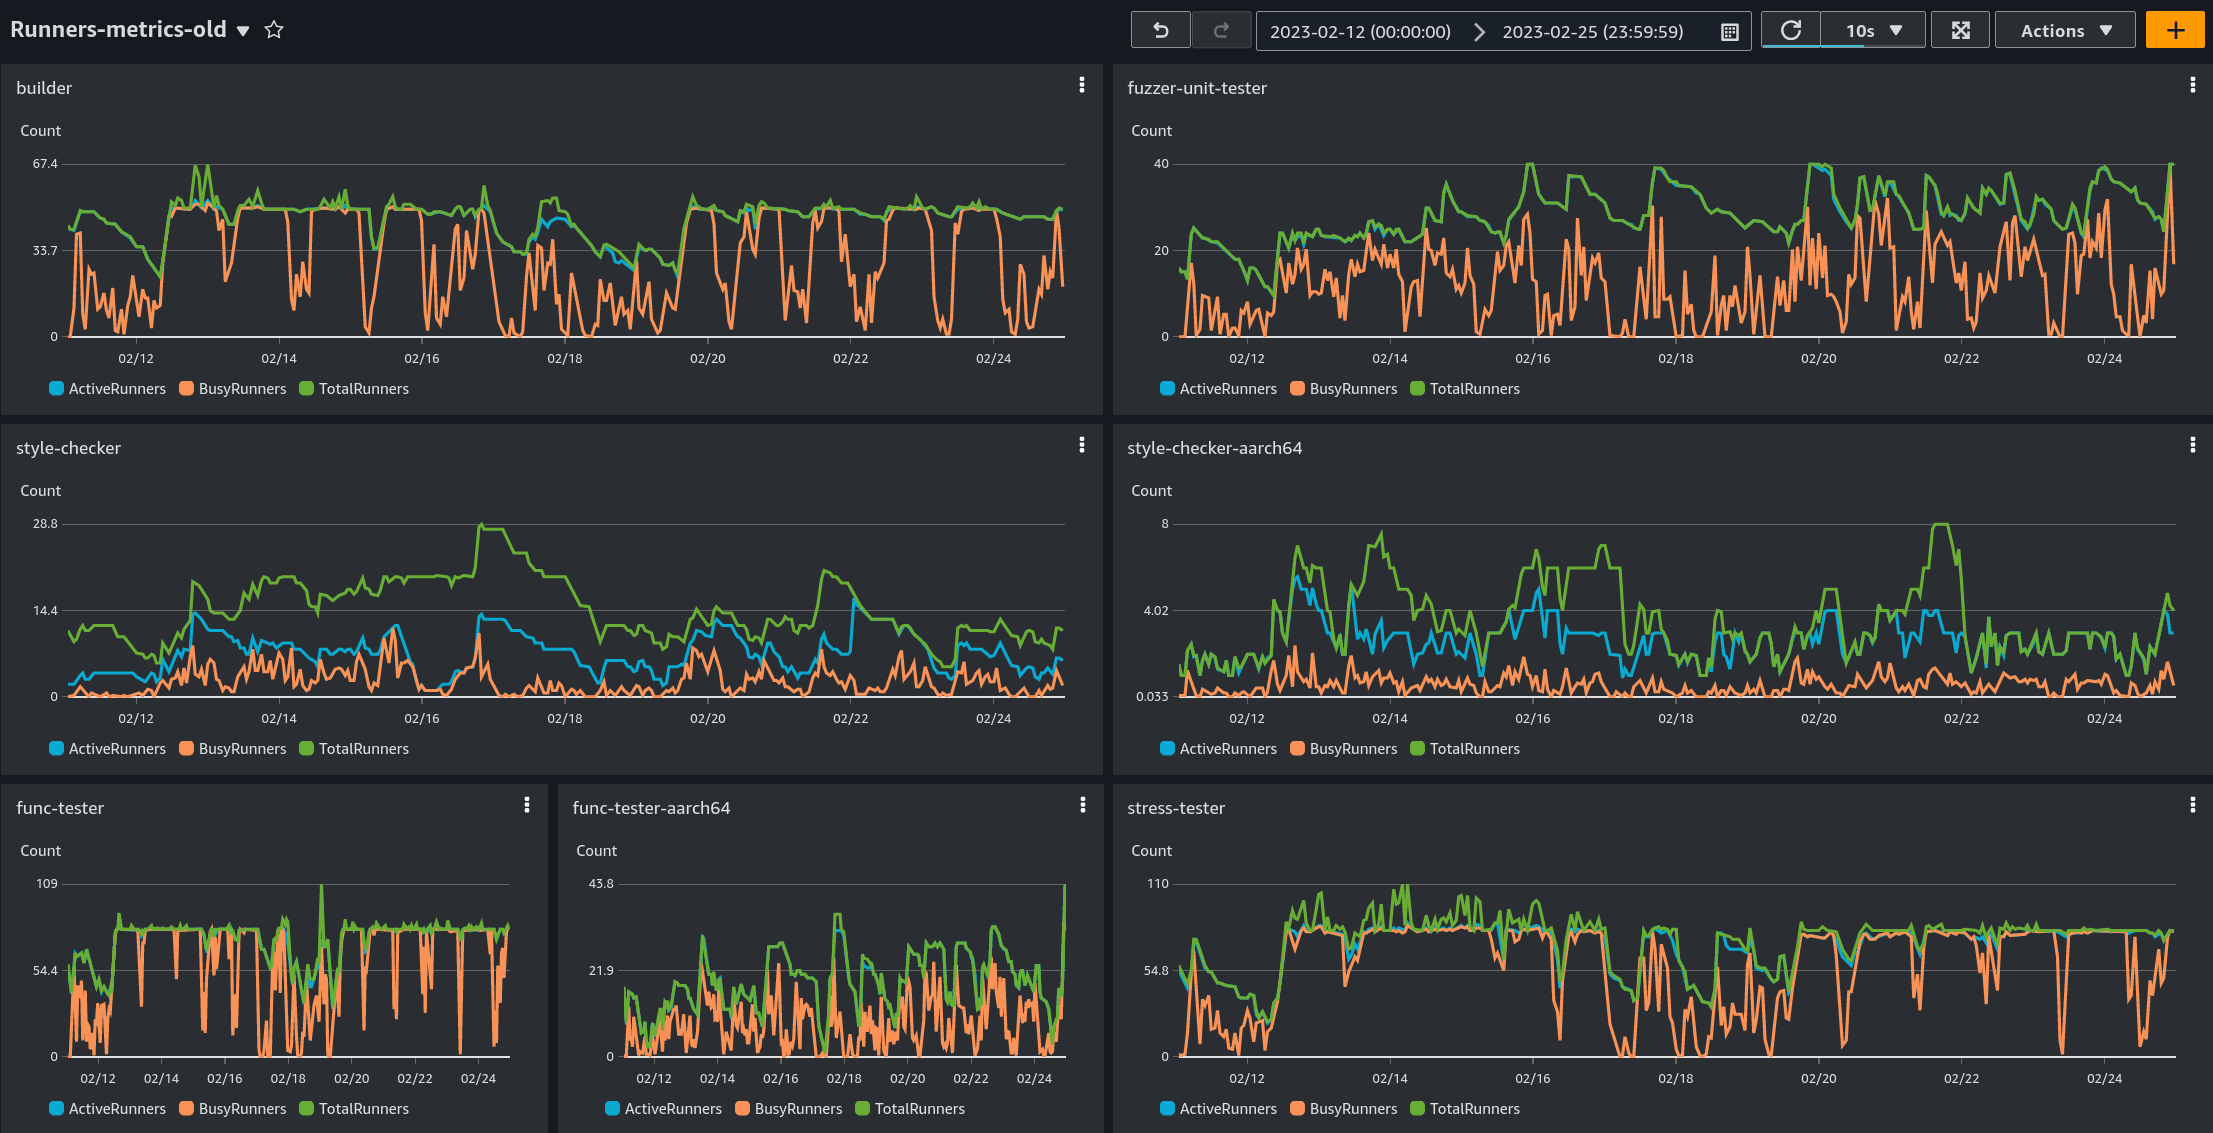Click the start date 2023-02-12 field

click(1360, 31)
